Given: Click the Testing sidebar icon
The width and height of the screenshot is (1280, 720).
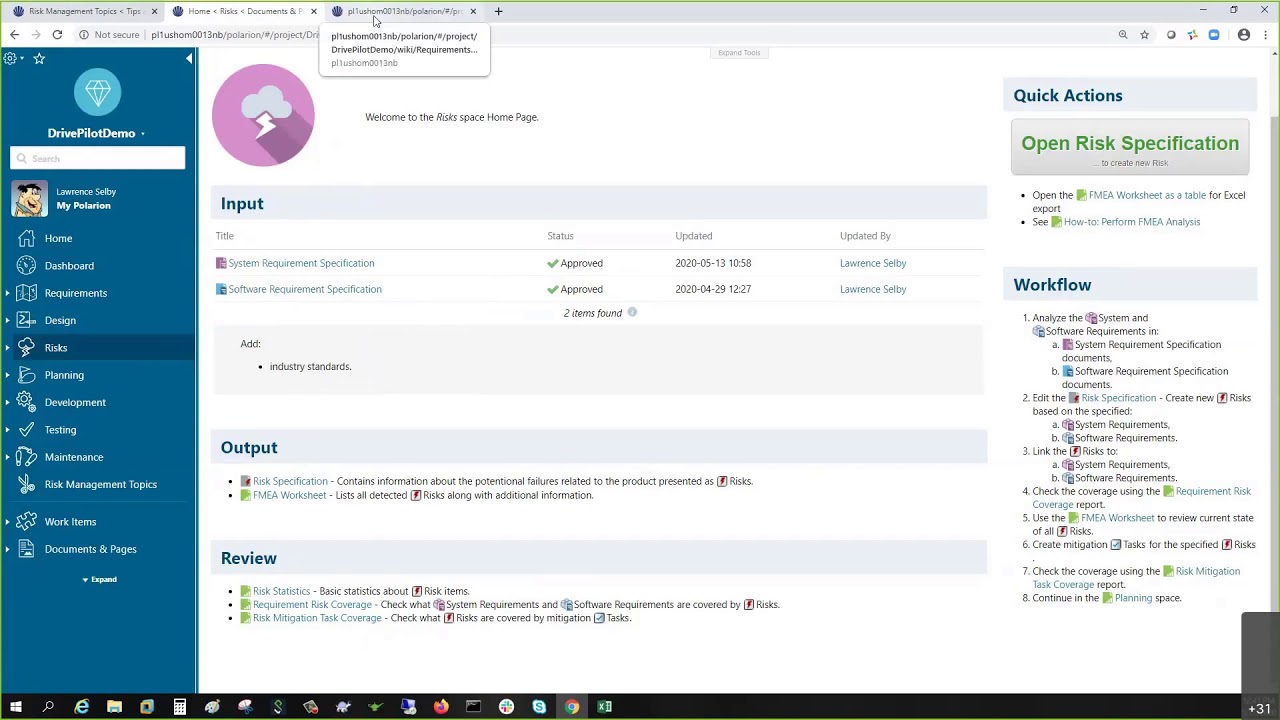Looking at the screenshot, I should [x=26, y=430].
